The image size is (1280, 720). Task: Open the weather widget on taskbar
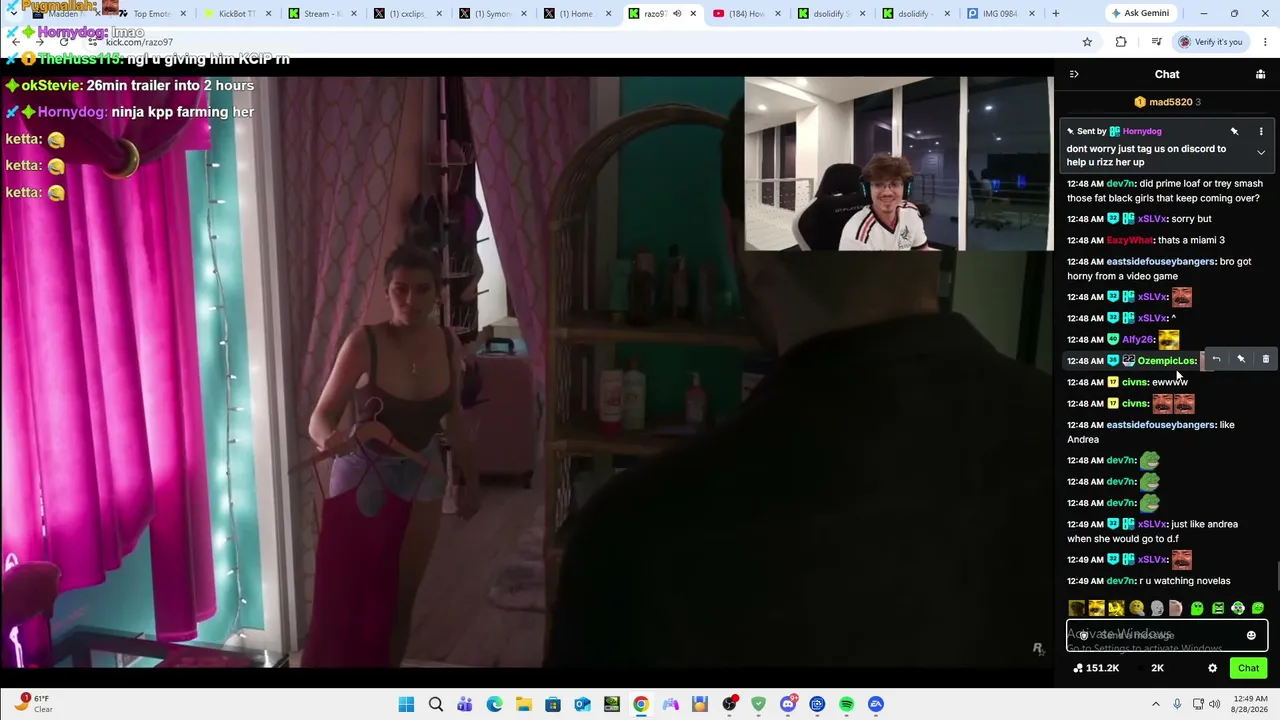click(35, 704)
